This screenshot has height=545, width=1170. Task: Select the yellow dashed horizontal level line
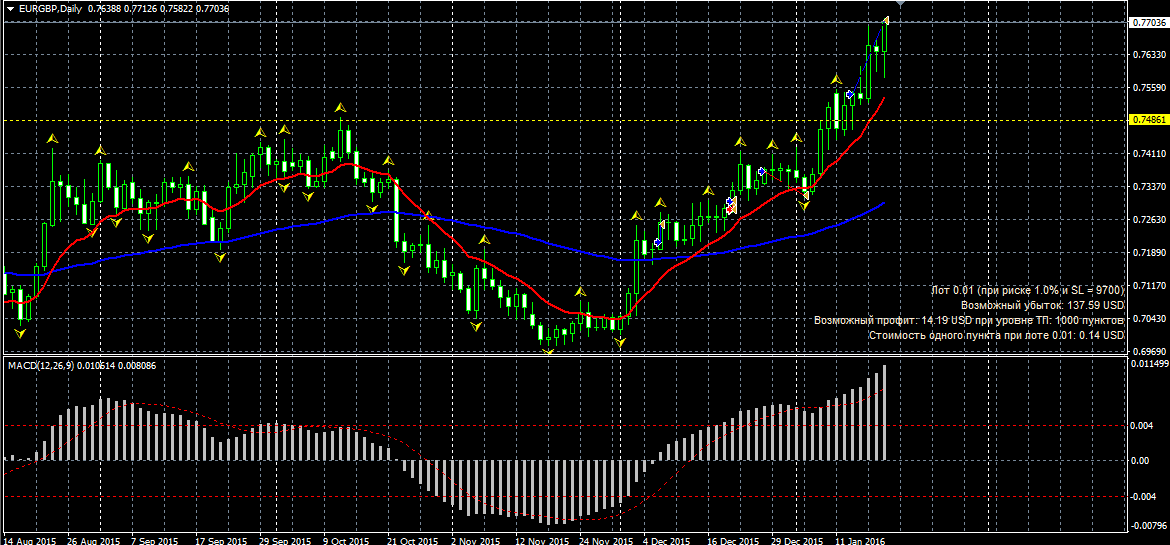tap(567, 119)
